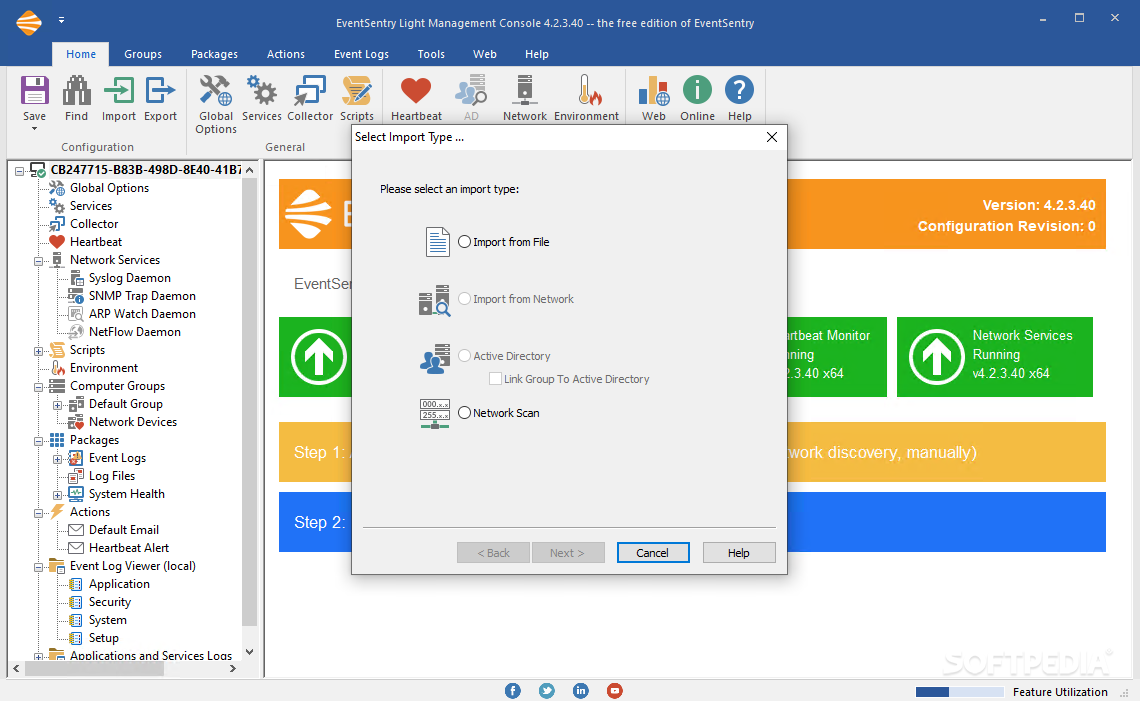Expand the Scripts tree node
Image resolution: width=1140 pixels, height=701 pixels.
[x=39, y=351]
